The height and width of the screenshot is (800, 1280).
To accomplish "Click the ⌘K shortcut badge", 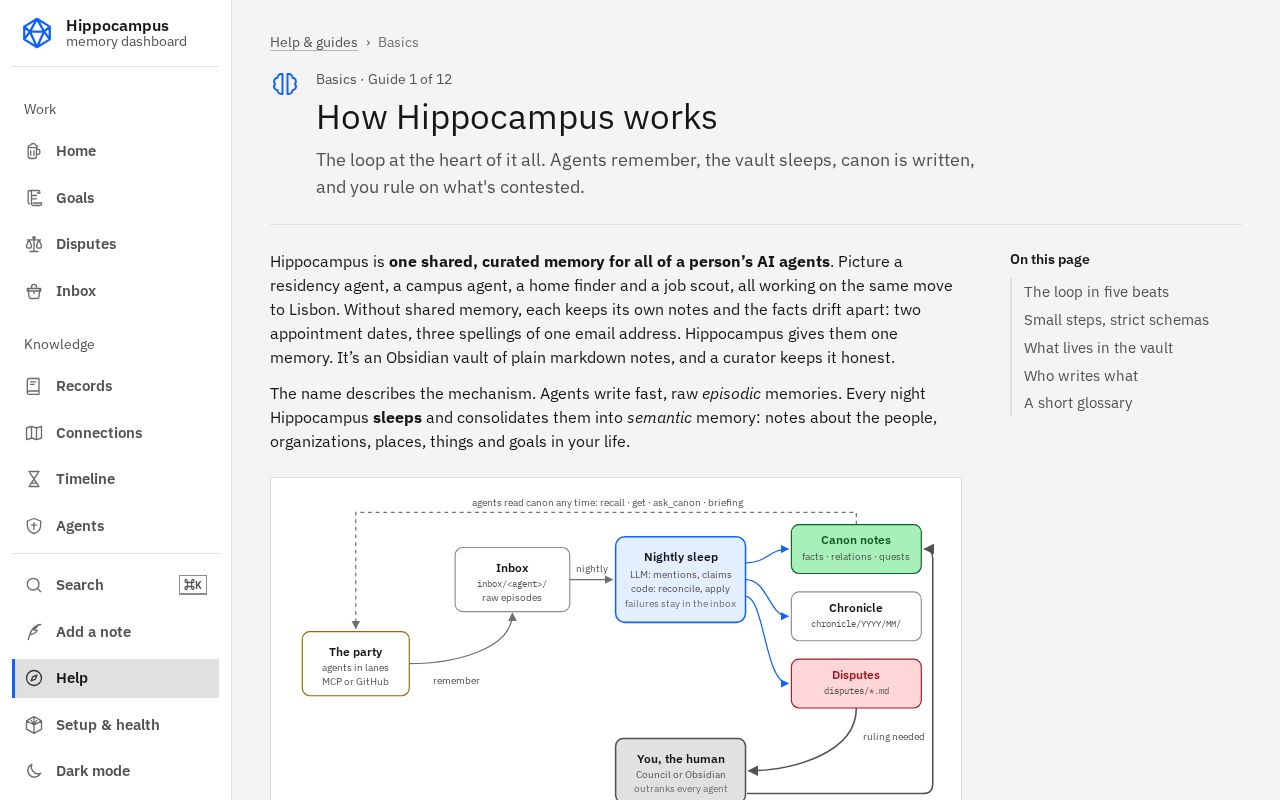I will 192,585.
